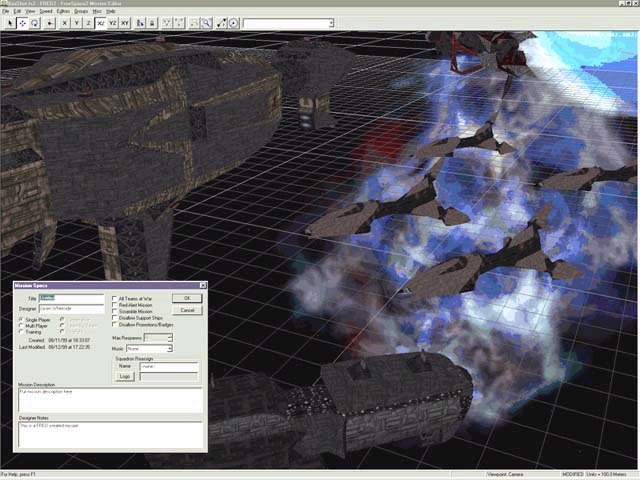Screen dimensions: 640x480
Task: Enable All Teams at War checkbox
Action: (114, 298)
